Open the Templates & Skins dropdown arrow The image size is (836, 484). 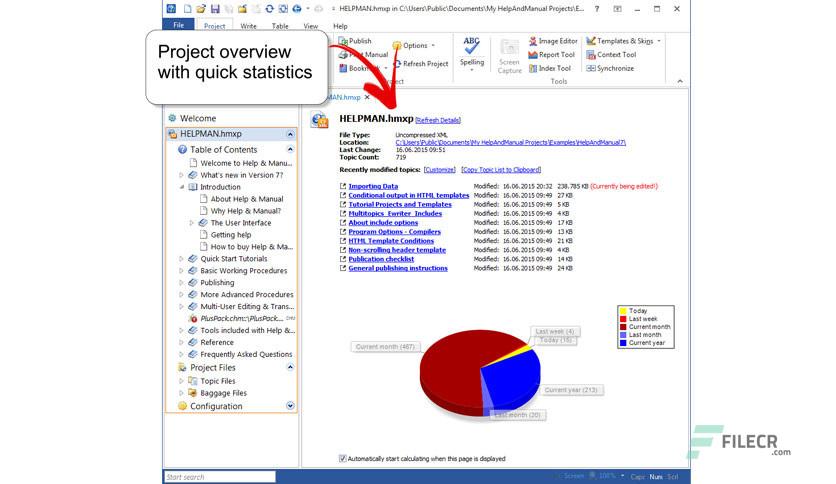click(659, 41)
